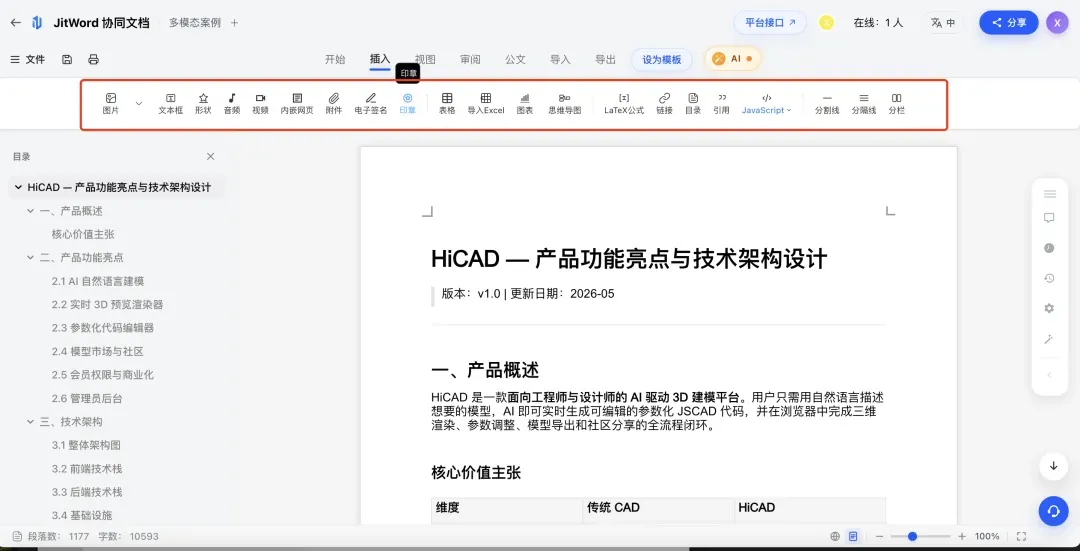Add an 电子签名 electronic signature
The height and width of the screenshot is (551, 1080).
371,103
